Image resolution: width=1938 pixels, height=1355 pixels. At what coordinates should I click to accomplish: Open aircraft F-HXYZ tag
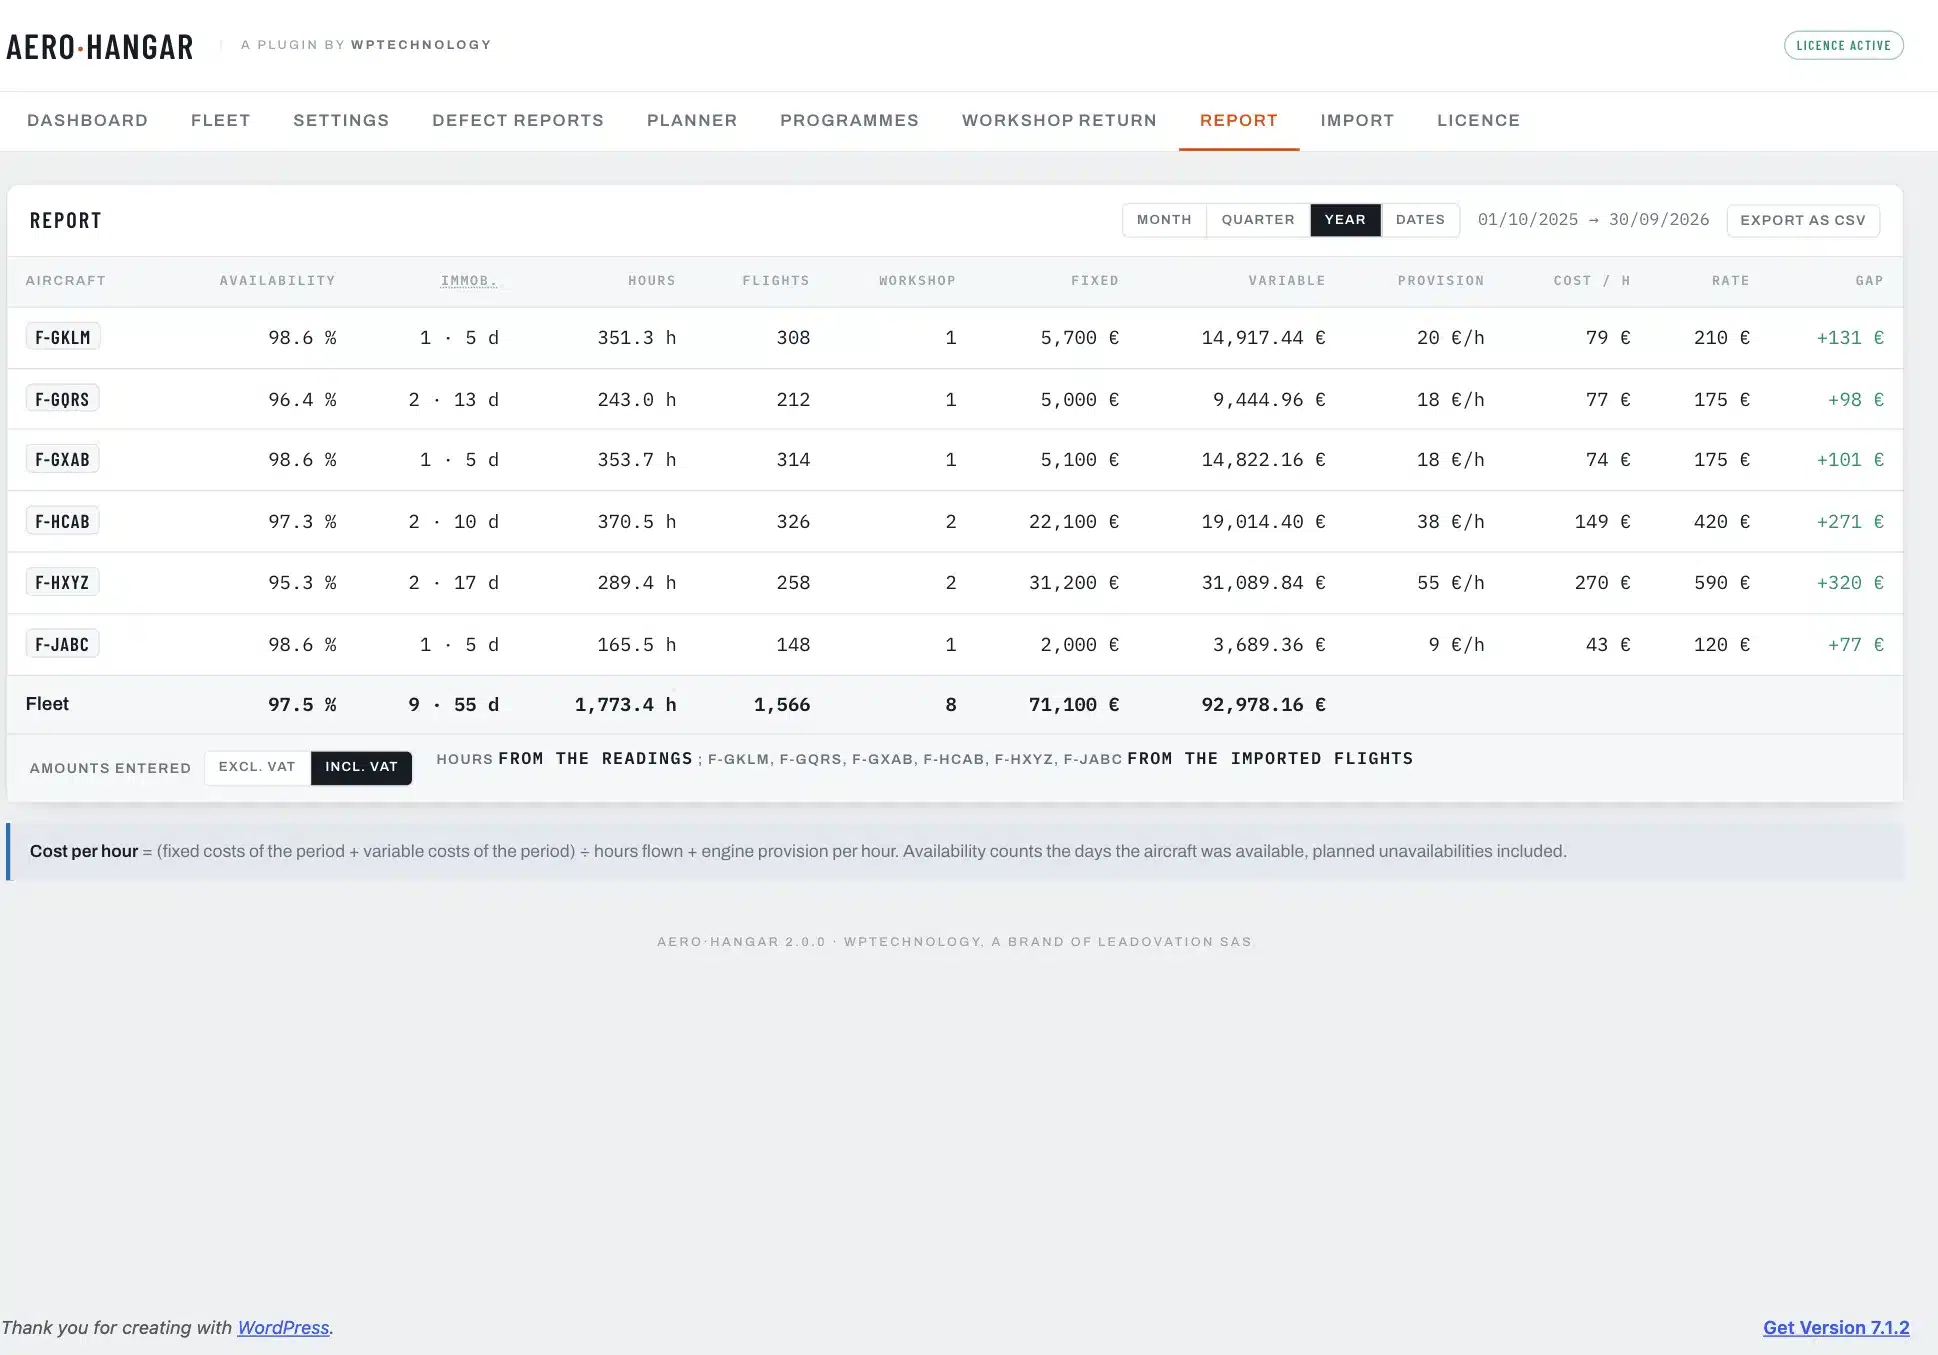pyautogui.click(x=62, y=582)
